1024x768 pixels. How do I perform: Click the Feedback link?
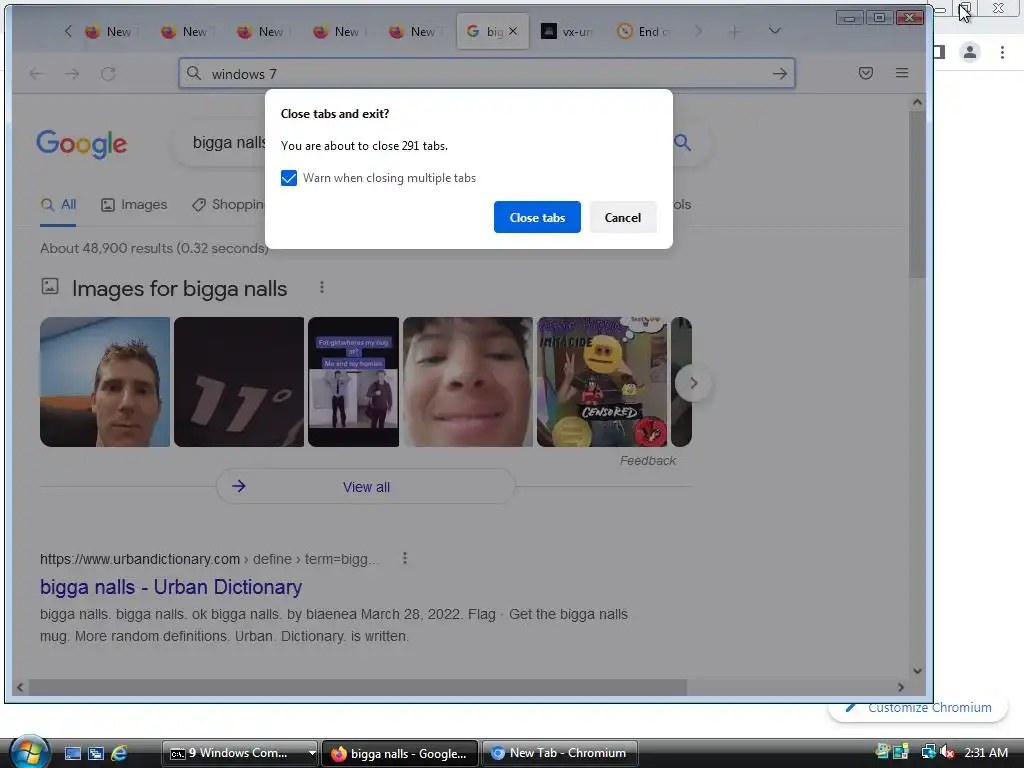click(x=648, y=461)
